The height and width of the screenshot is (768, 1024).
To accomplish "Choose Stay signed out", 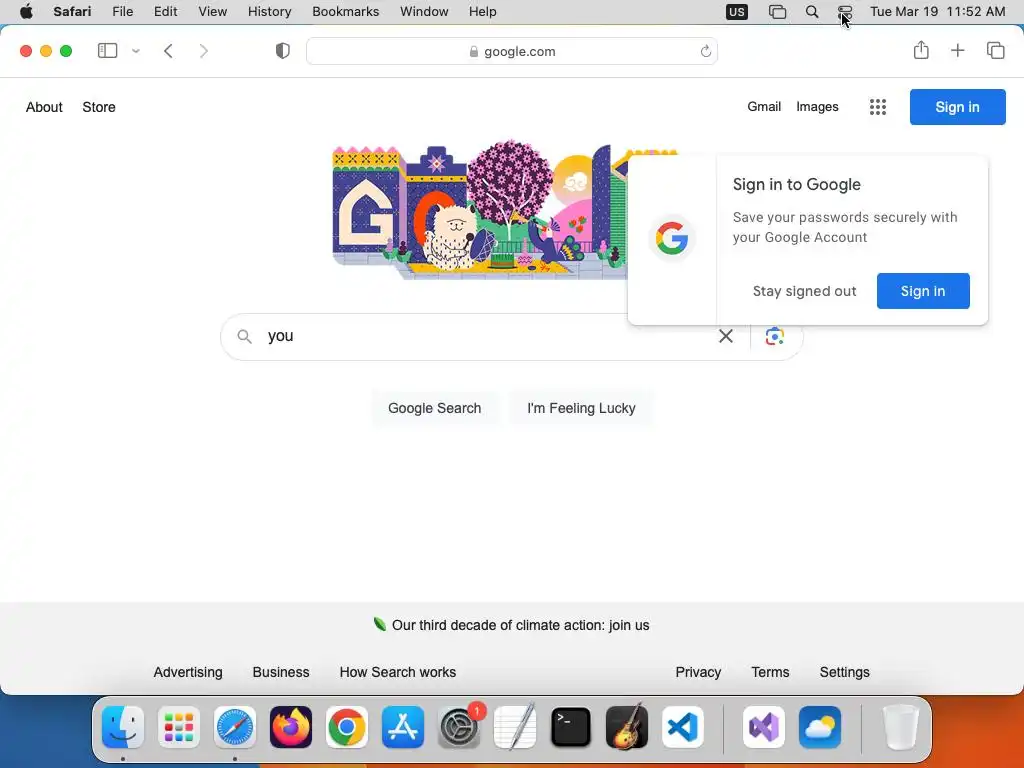I will 804,291.
